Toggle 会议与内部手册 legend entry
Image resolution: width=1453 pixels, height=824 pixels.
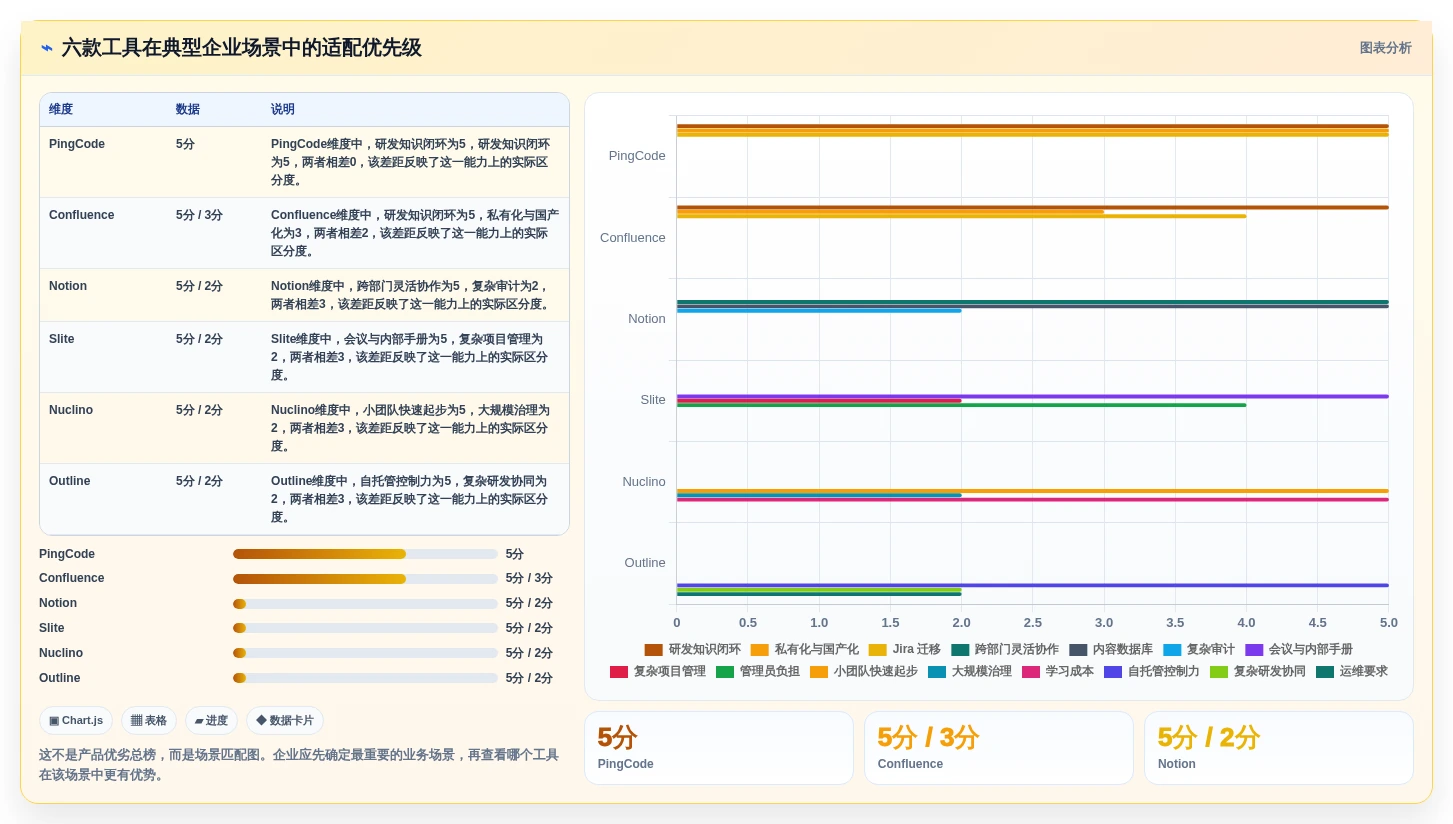tap(1299, 649)
